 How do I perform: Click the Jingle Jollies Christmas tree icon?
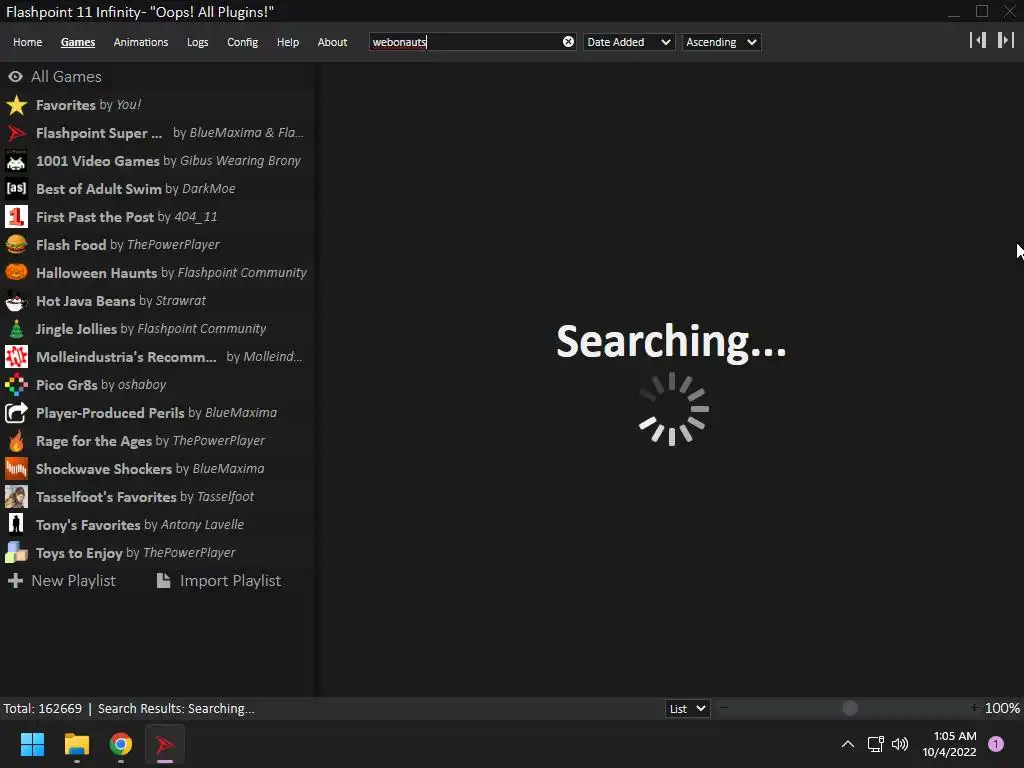coord(16,329)
